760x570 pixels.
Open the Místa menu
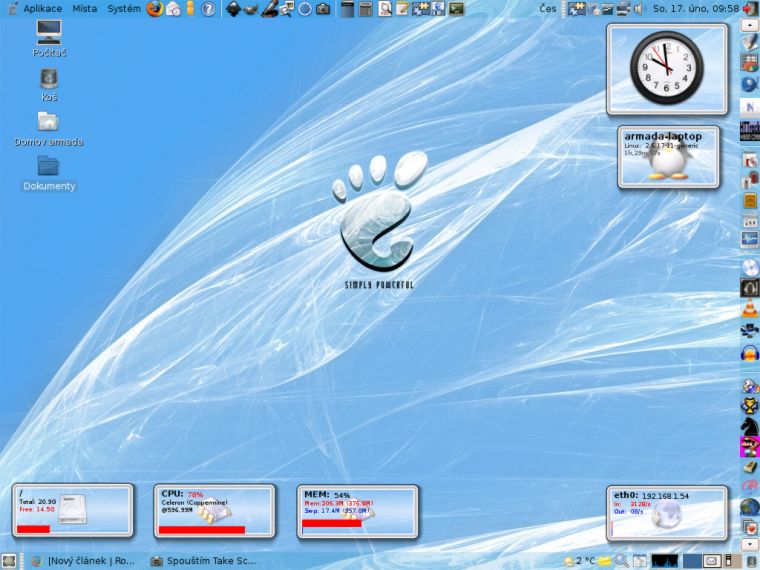click(84, 8)
